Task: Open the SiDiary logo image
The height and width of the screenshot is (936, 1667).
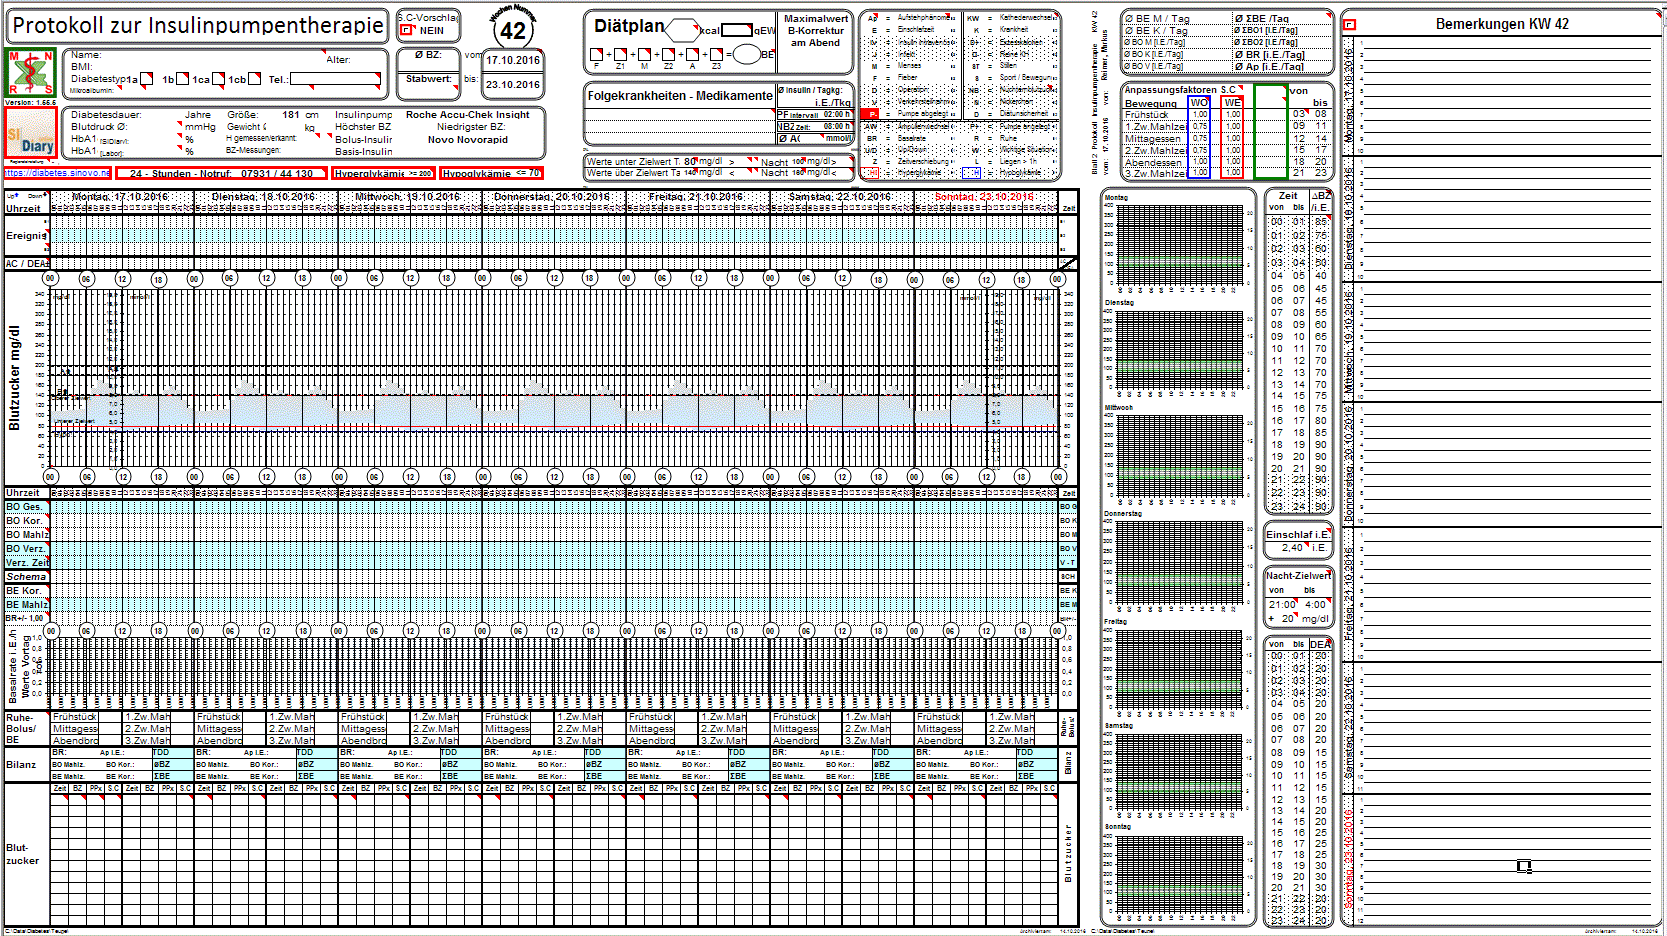Action: pos(30,132)
